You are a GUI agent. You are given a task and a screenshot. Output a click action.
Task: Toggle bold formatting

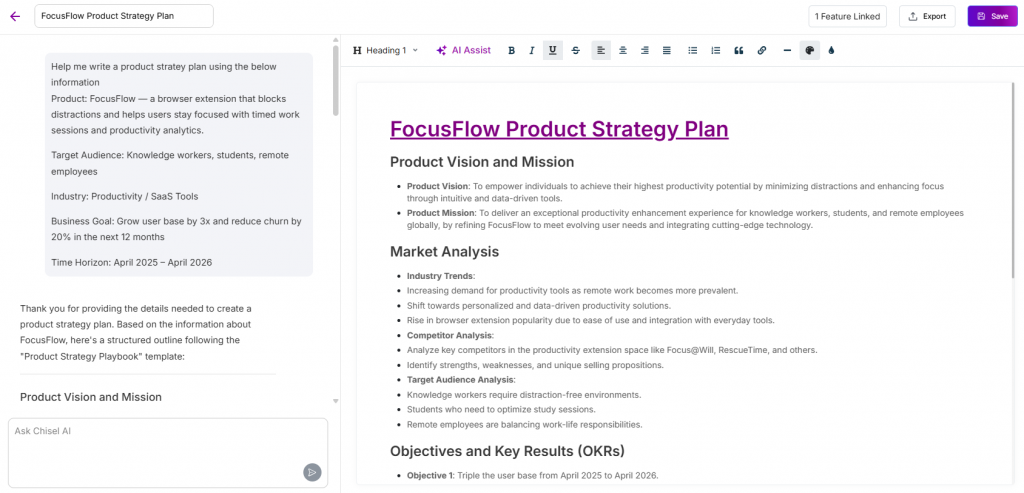511,50
